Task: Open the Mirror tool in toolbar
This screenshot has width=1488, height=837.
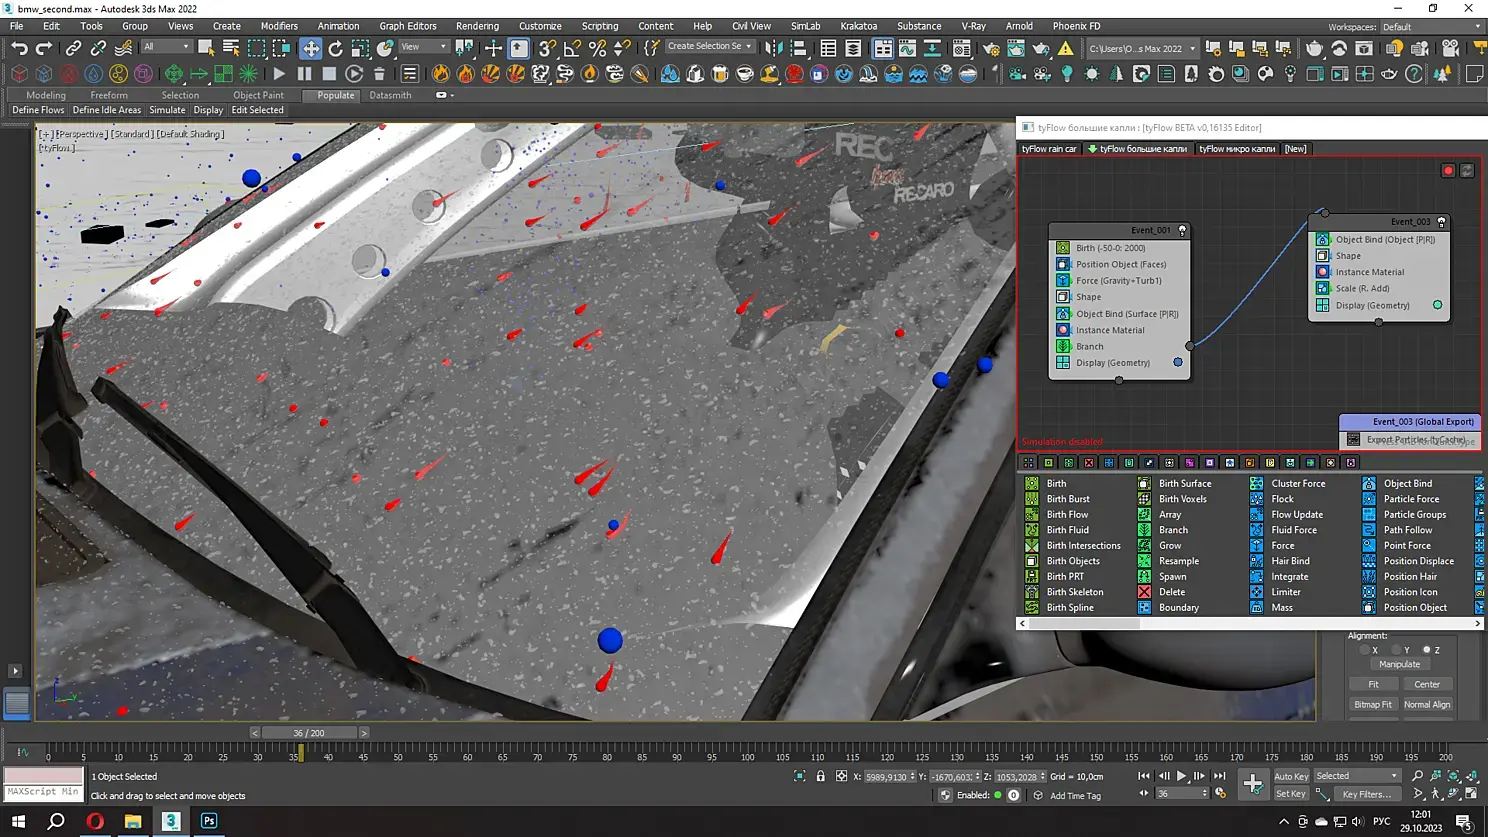Action: 773,48
